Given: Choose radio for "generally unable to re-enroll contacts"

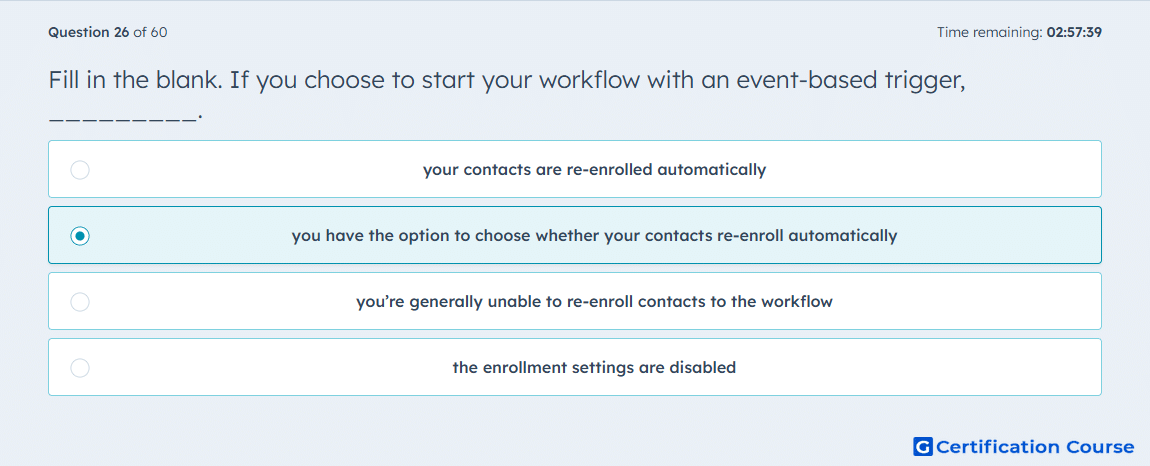Looking at the screenshot, I should pyautogui.click(x=80, y=302).
